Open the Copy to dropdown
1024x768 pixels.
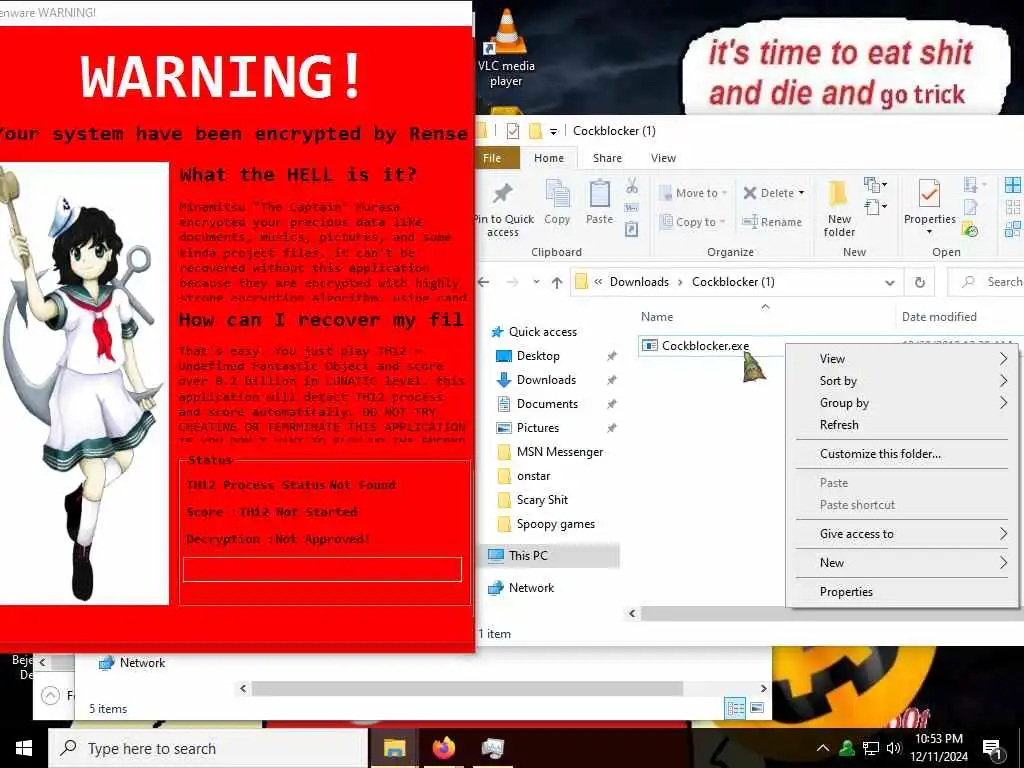tap(693, 222)
